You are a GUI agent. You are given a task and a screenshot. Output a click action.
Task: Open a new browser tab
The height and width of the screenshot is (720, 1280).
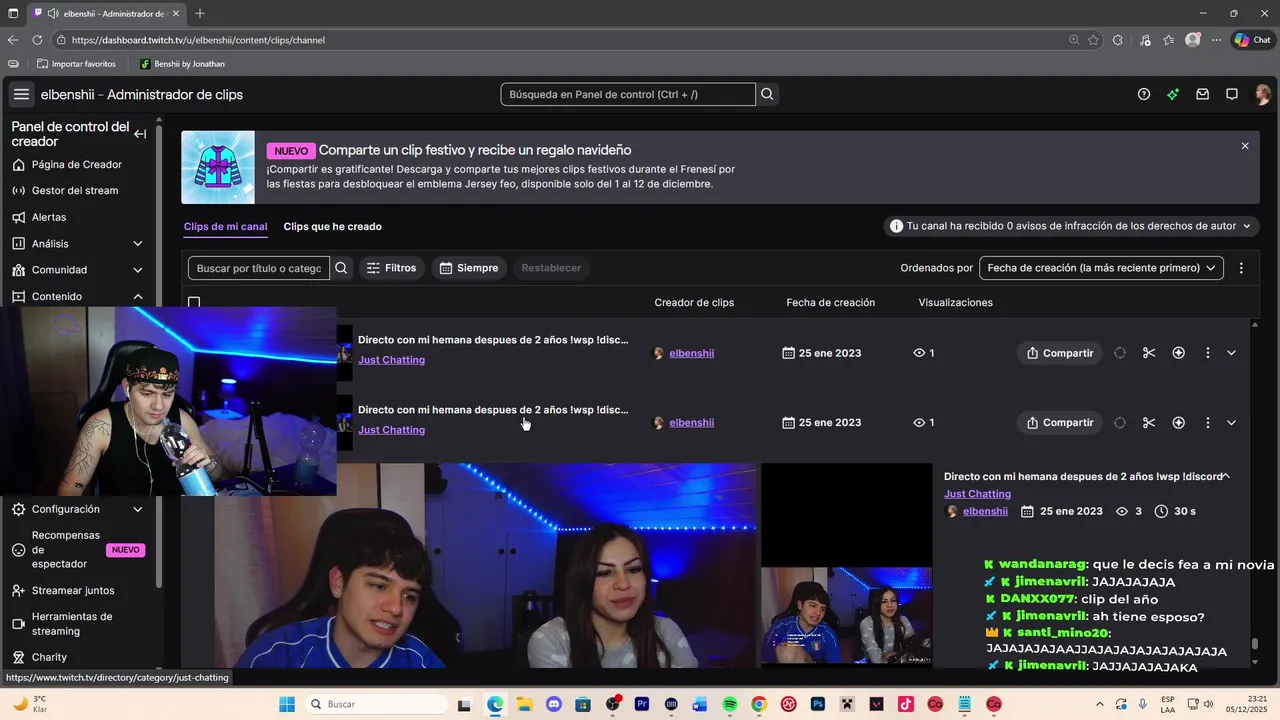click(200, 14)
